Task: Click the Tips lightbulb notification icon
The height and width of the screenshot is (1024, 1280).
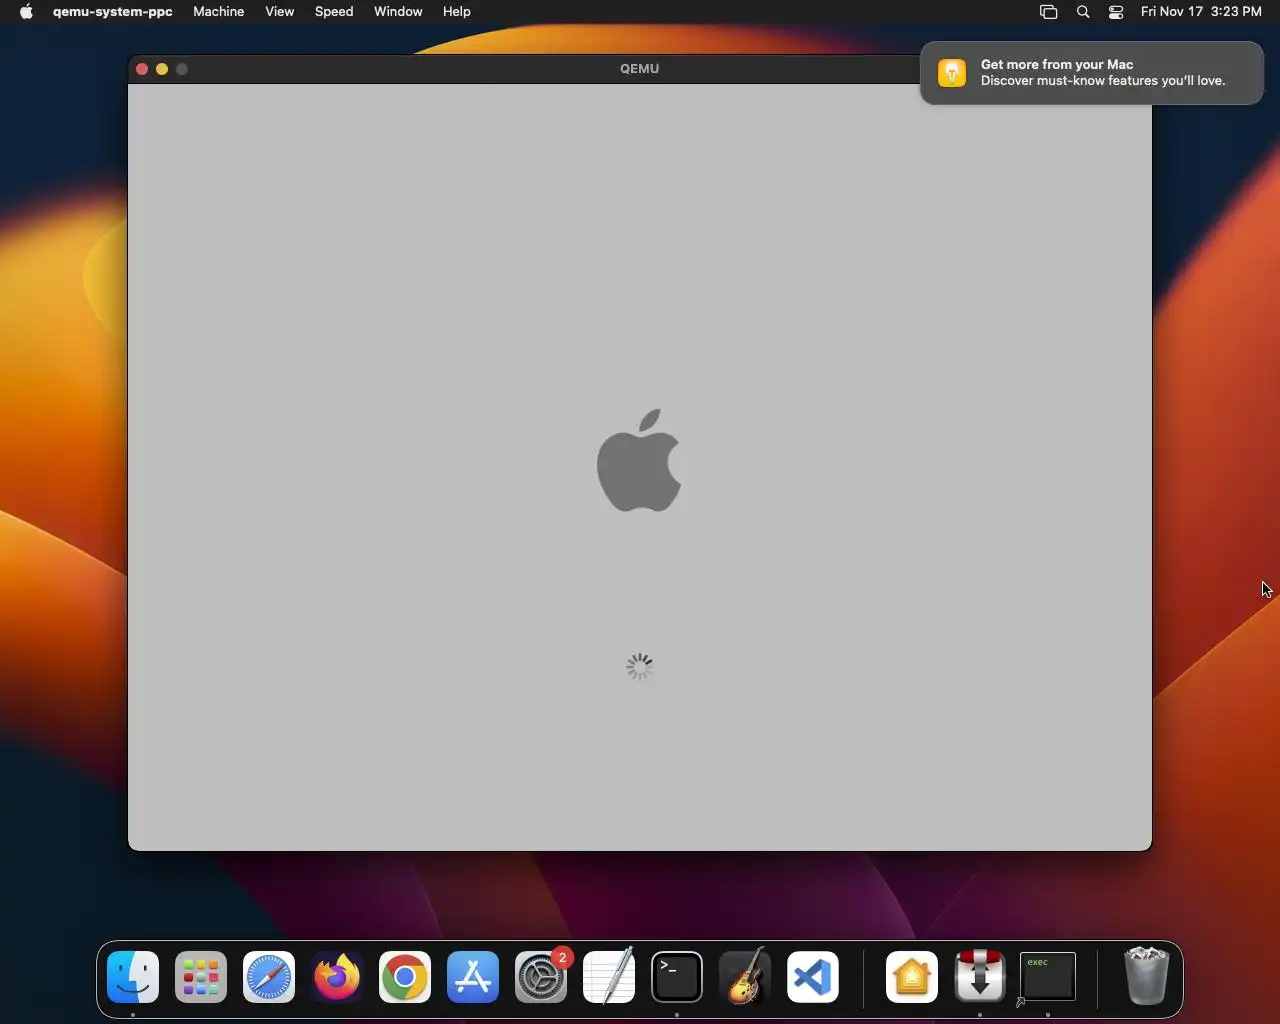Action: click(952, 73)
